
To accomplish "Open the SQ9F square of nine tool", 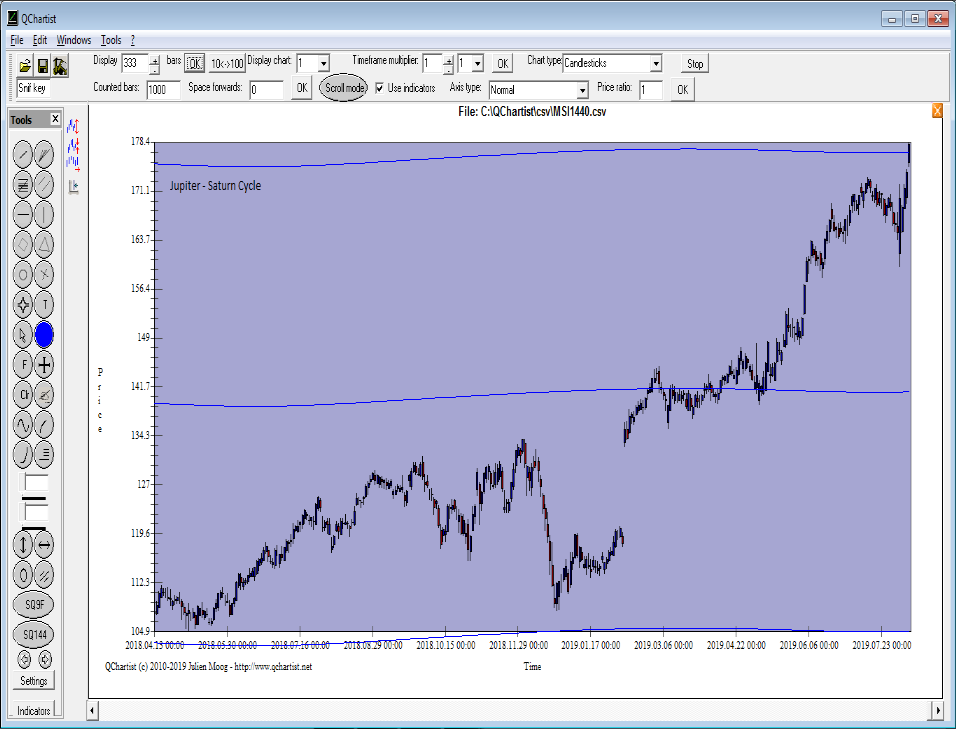I will pos(34,605).
